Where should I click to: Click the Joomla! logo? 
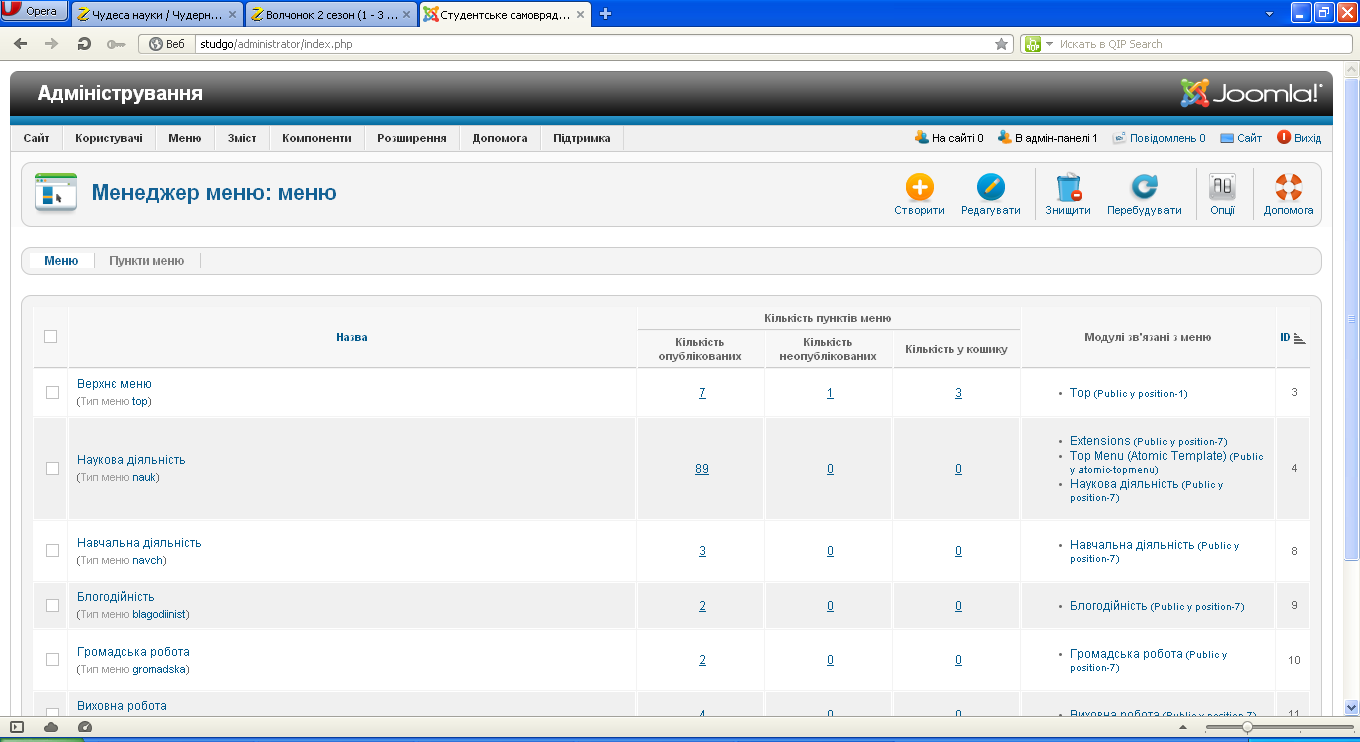(1251, 93)
